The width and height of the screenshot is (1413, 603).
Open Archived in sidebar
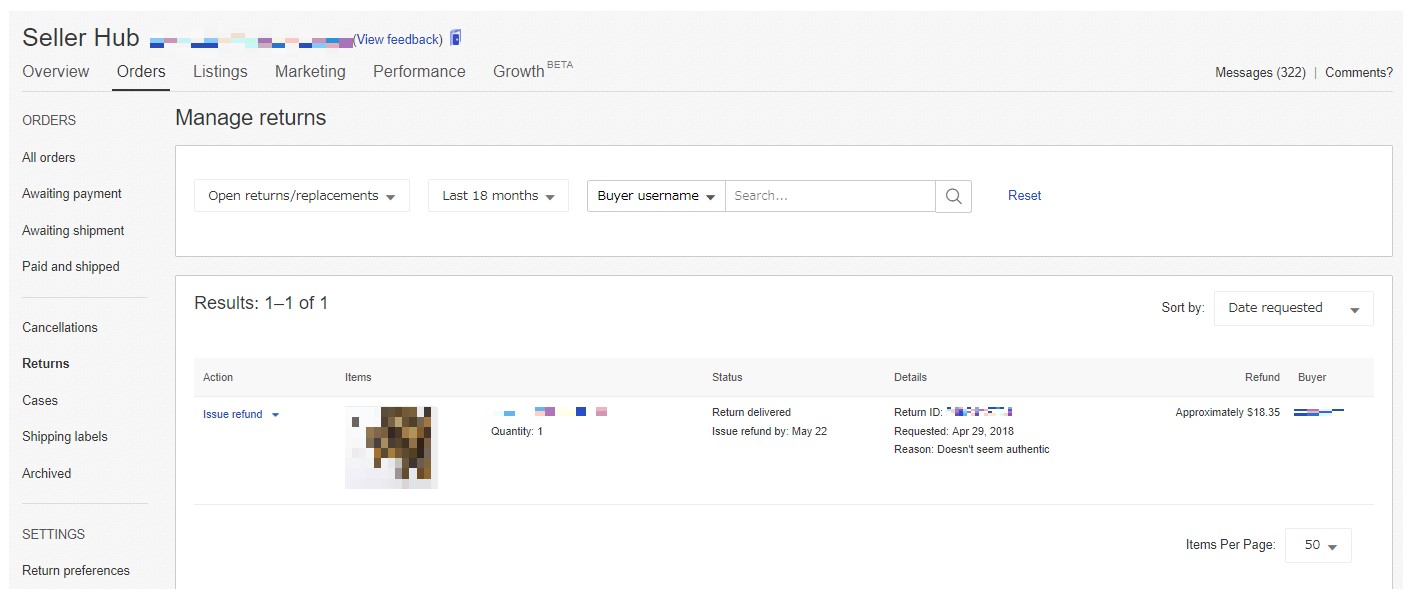point(47,473)
